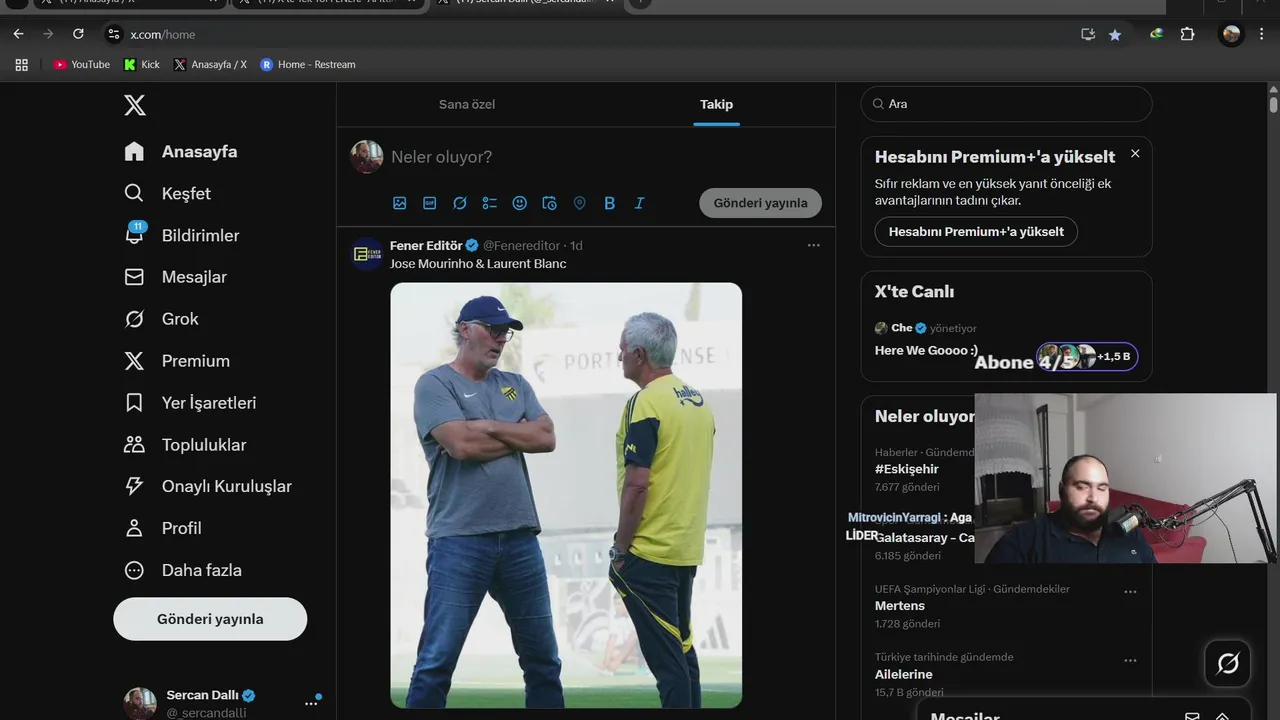
Task: Open the browser extensions puzzle icon
Action: pyautogui.click(x=1187, y=34)
